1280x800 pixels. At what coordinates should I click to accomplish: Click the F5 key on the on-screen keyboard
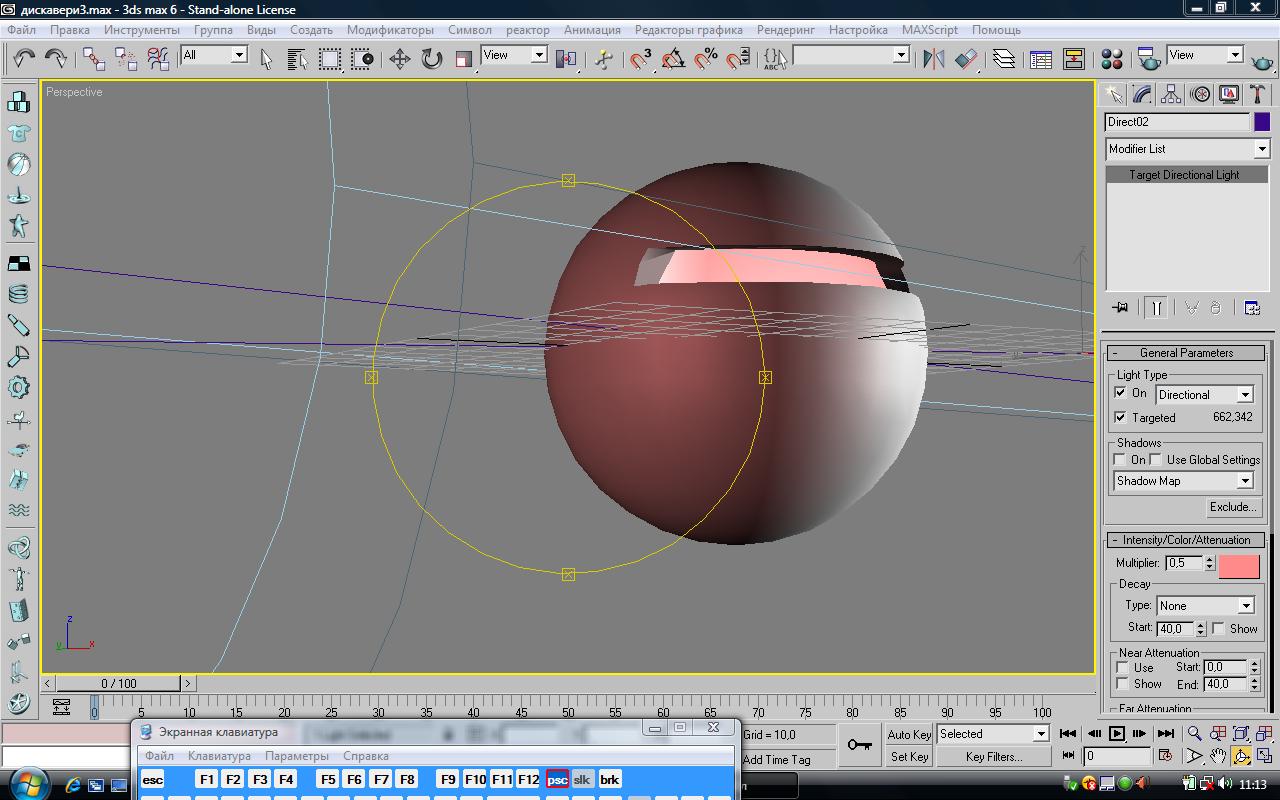(327, 779)
